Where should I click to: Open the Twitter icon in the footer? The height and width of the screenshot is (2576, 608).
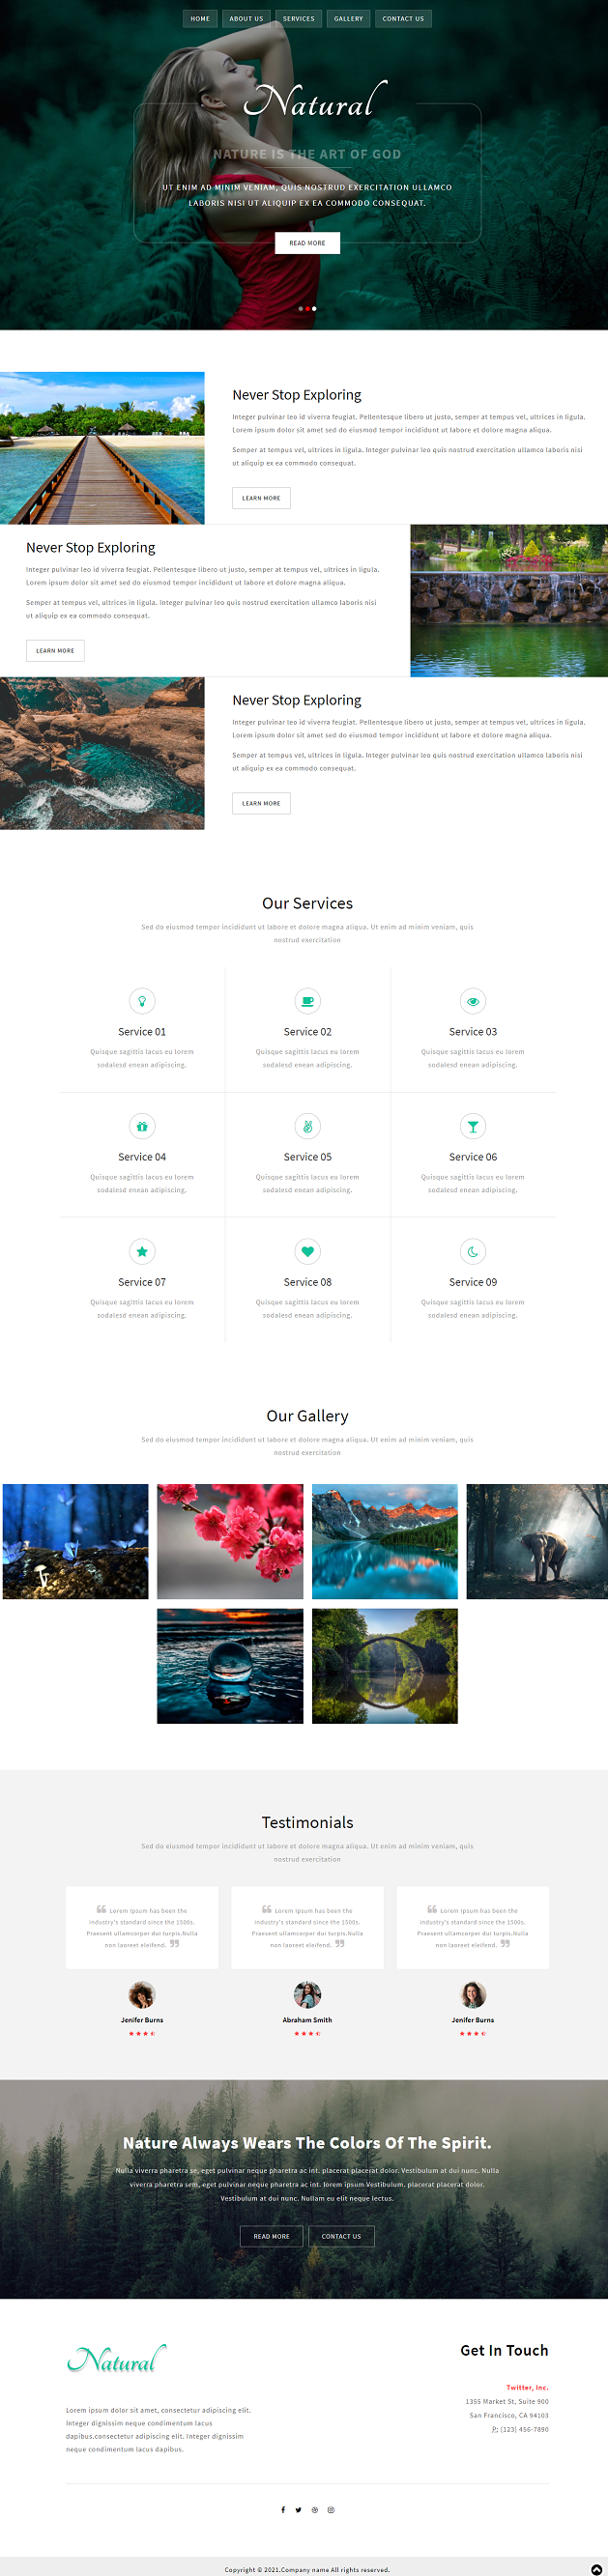[x=298, y=2509]
